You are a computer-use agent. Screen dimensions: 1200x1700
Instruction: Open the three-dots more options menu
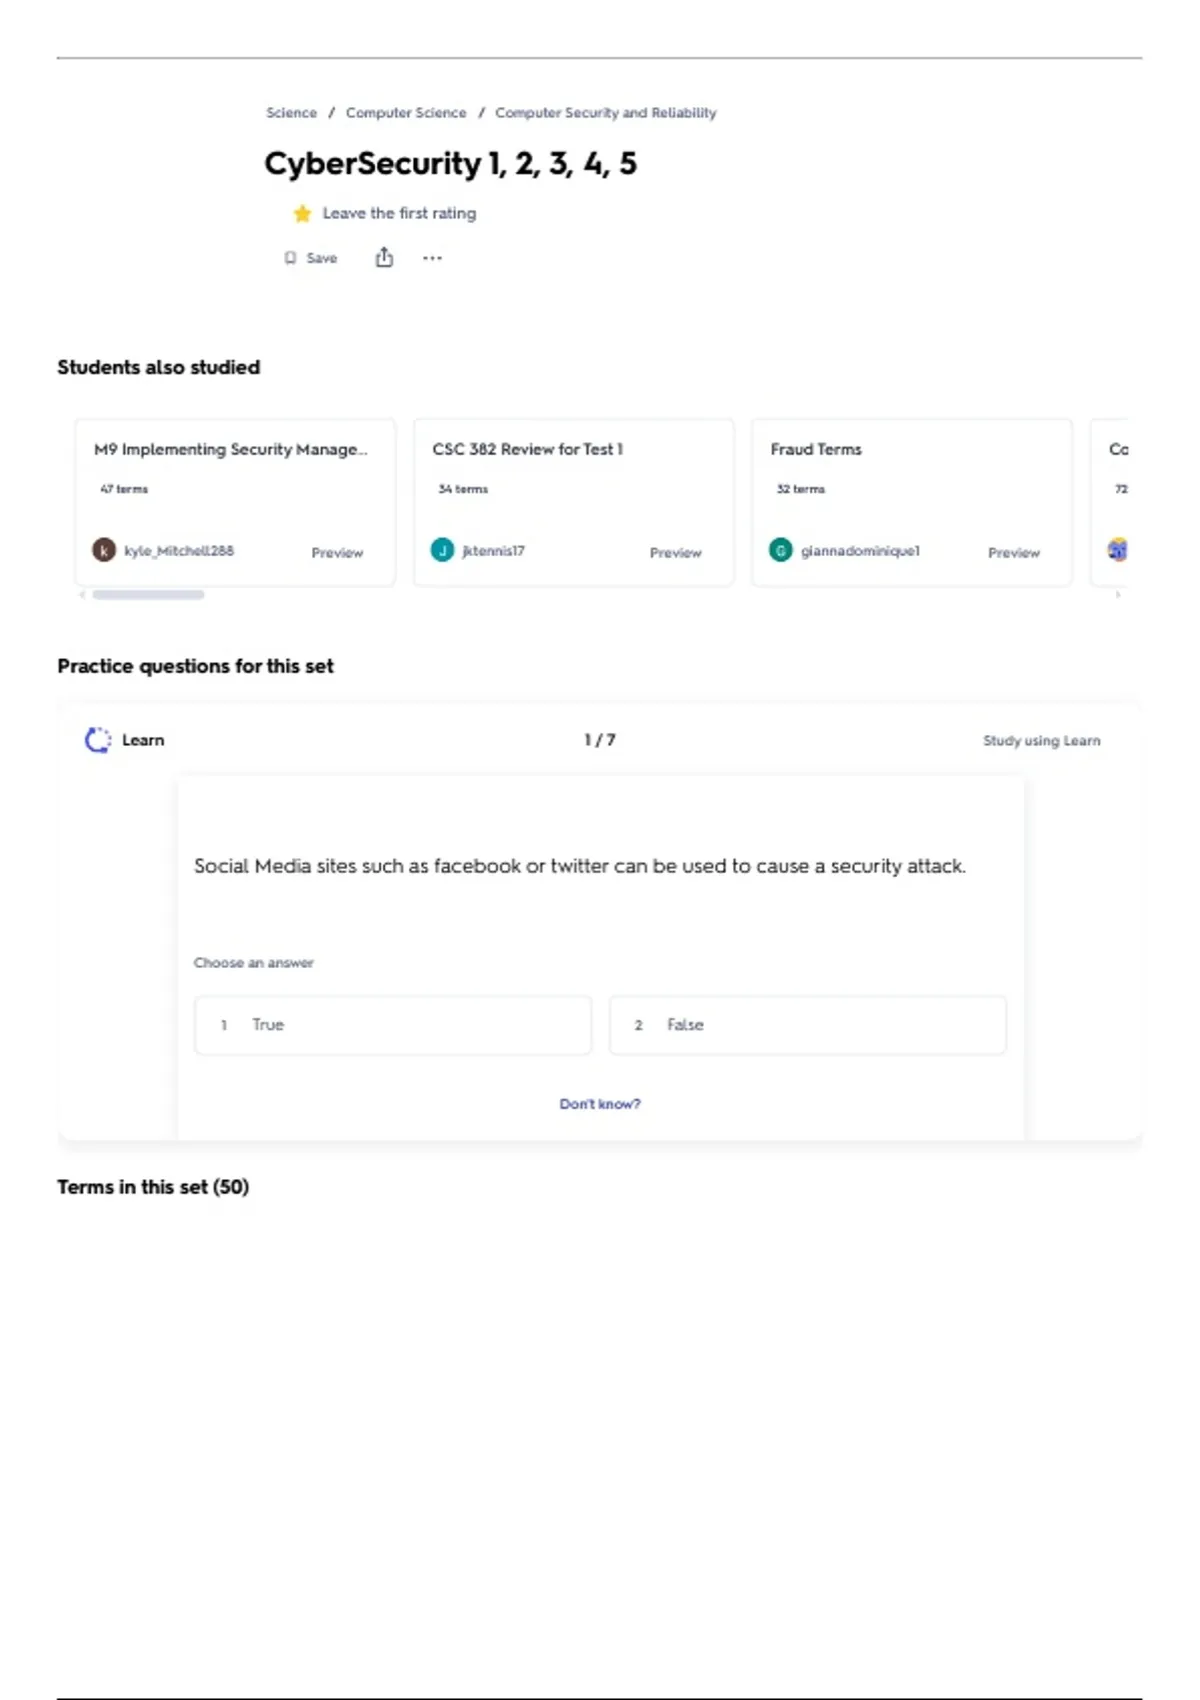pyautogui.click(x=432, y=258)
